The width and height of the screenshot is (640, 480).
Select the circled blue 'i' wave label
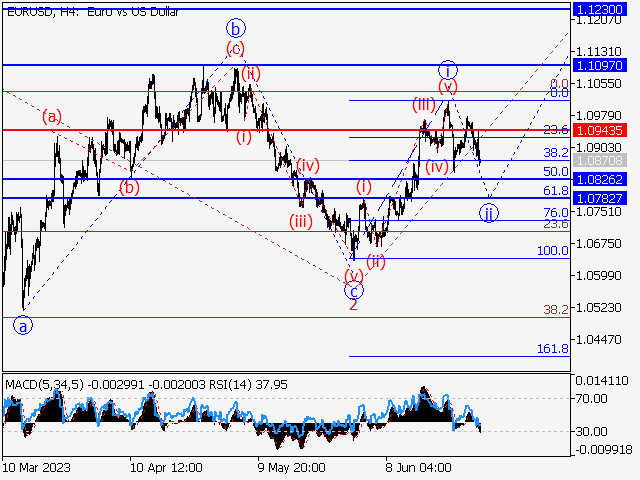(448, 71)
